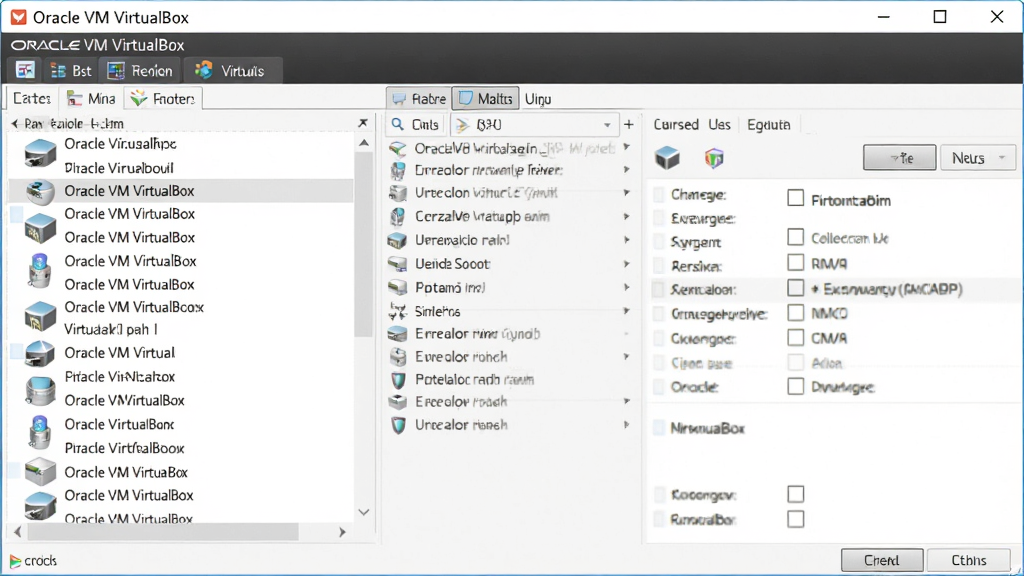
Task: Click the Cthns button
Action: 968,560
